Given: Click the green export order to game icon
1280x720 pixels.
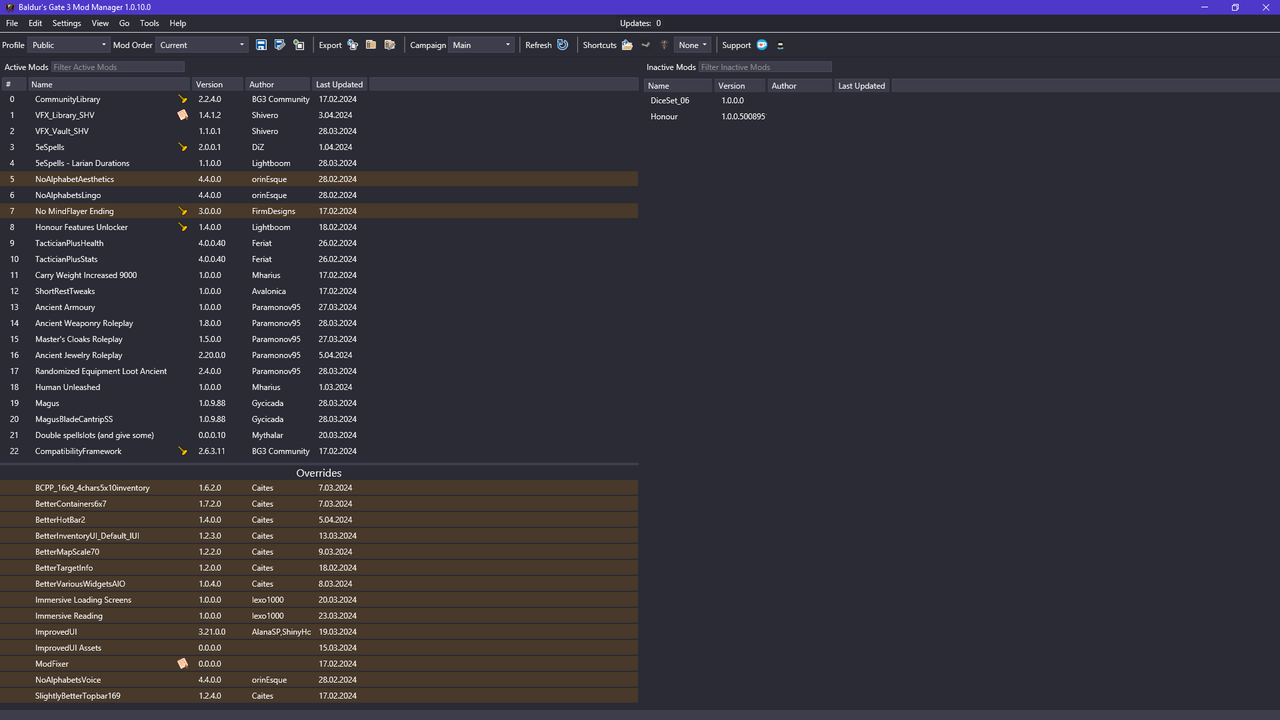Looking at the screenshot, I should pyautogui.click(x=298, y=45).
